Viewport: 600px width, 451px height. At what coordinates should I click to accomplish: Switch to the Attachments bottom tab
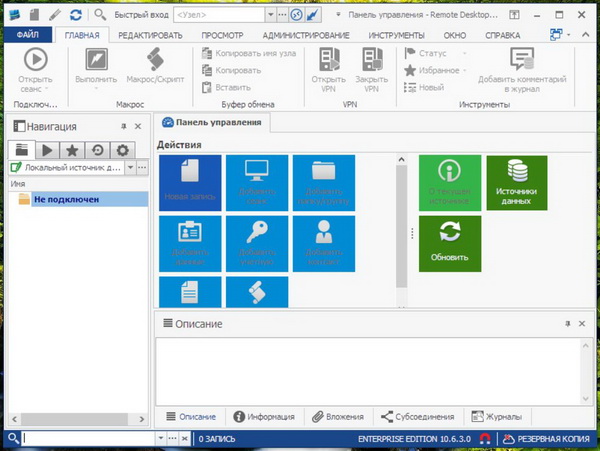click(336, 416)
